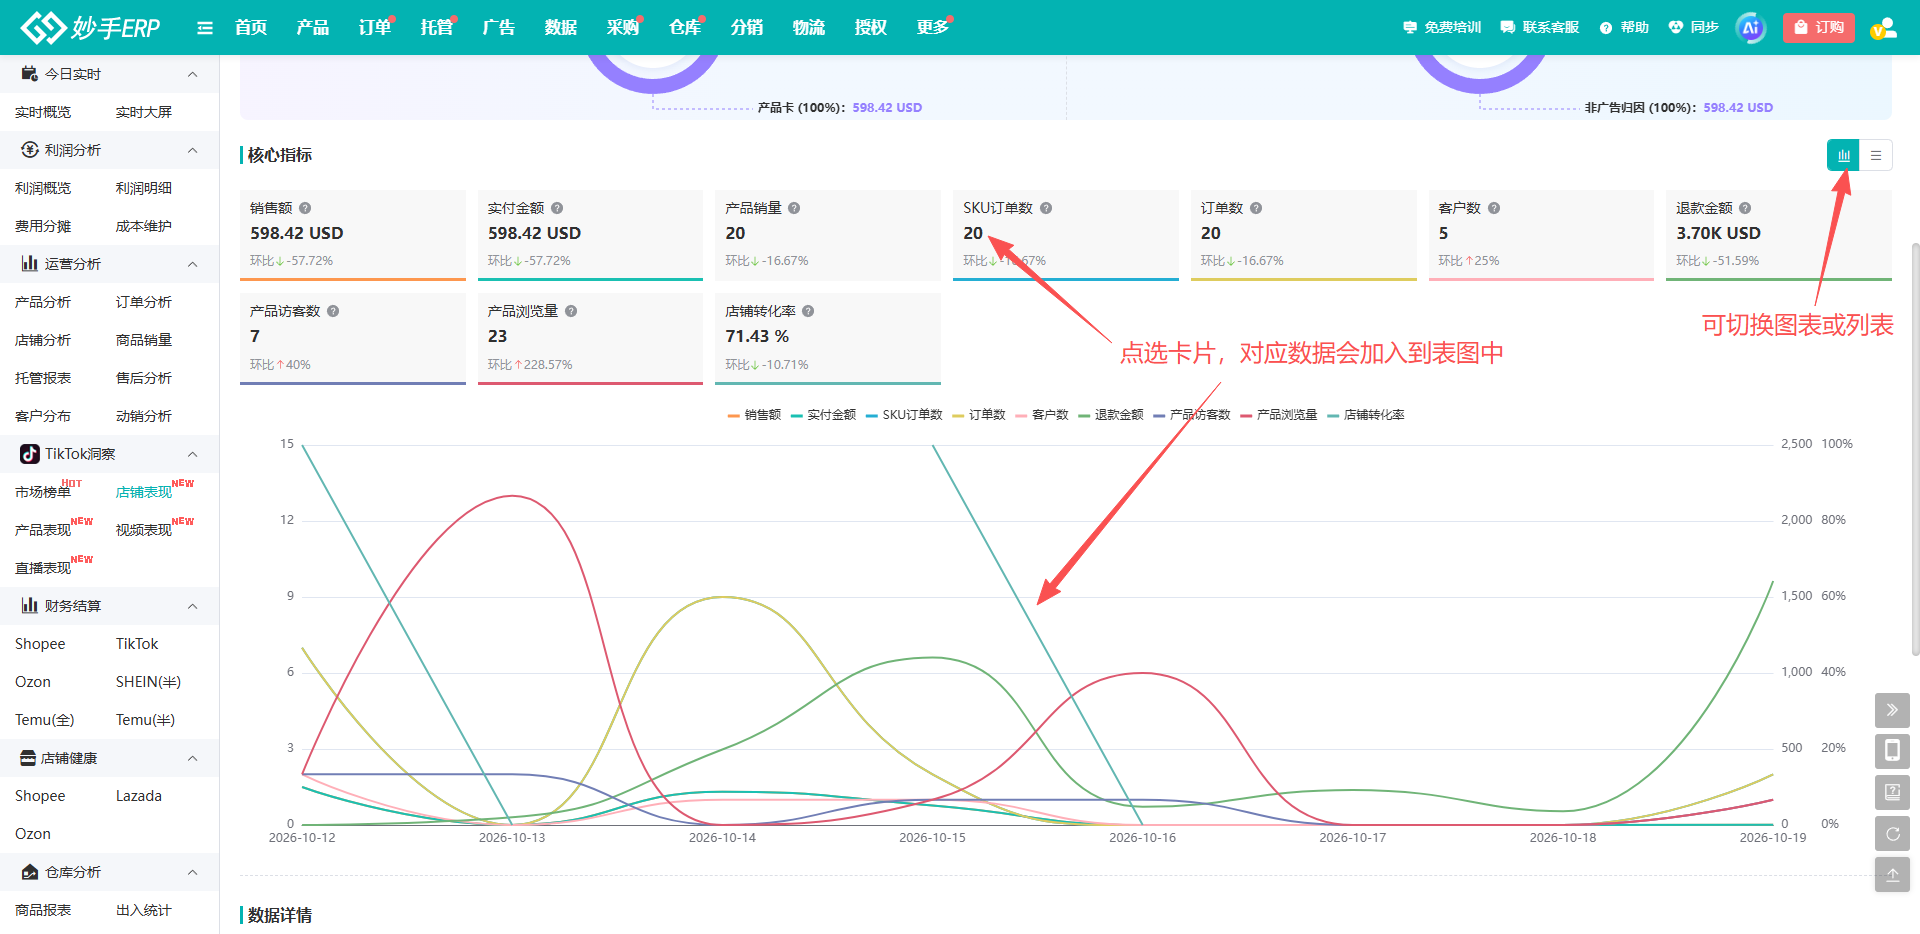Toggle the 产品浏览量 metric card
1920x934 pixels.
click(x=590, y=339)
